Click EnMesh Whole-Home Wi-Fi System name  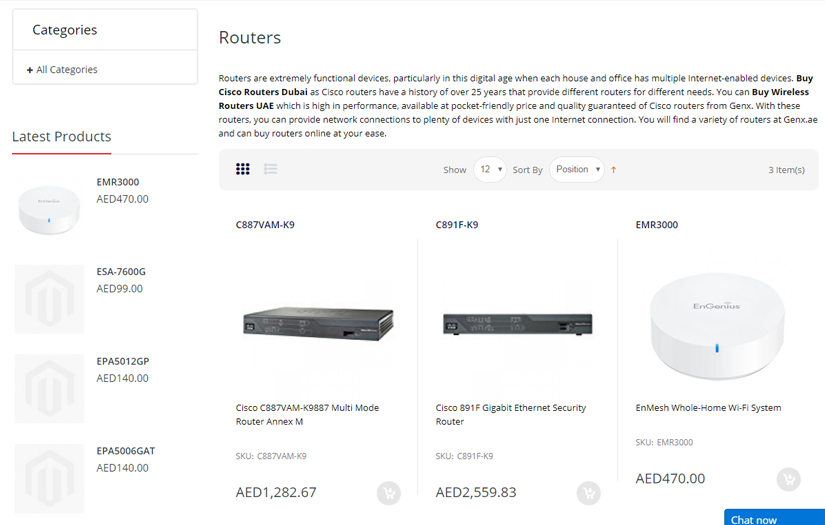(x=708, y=408)
